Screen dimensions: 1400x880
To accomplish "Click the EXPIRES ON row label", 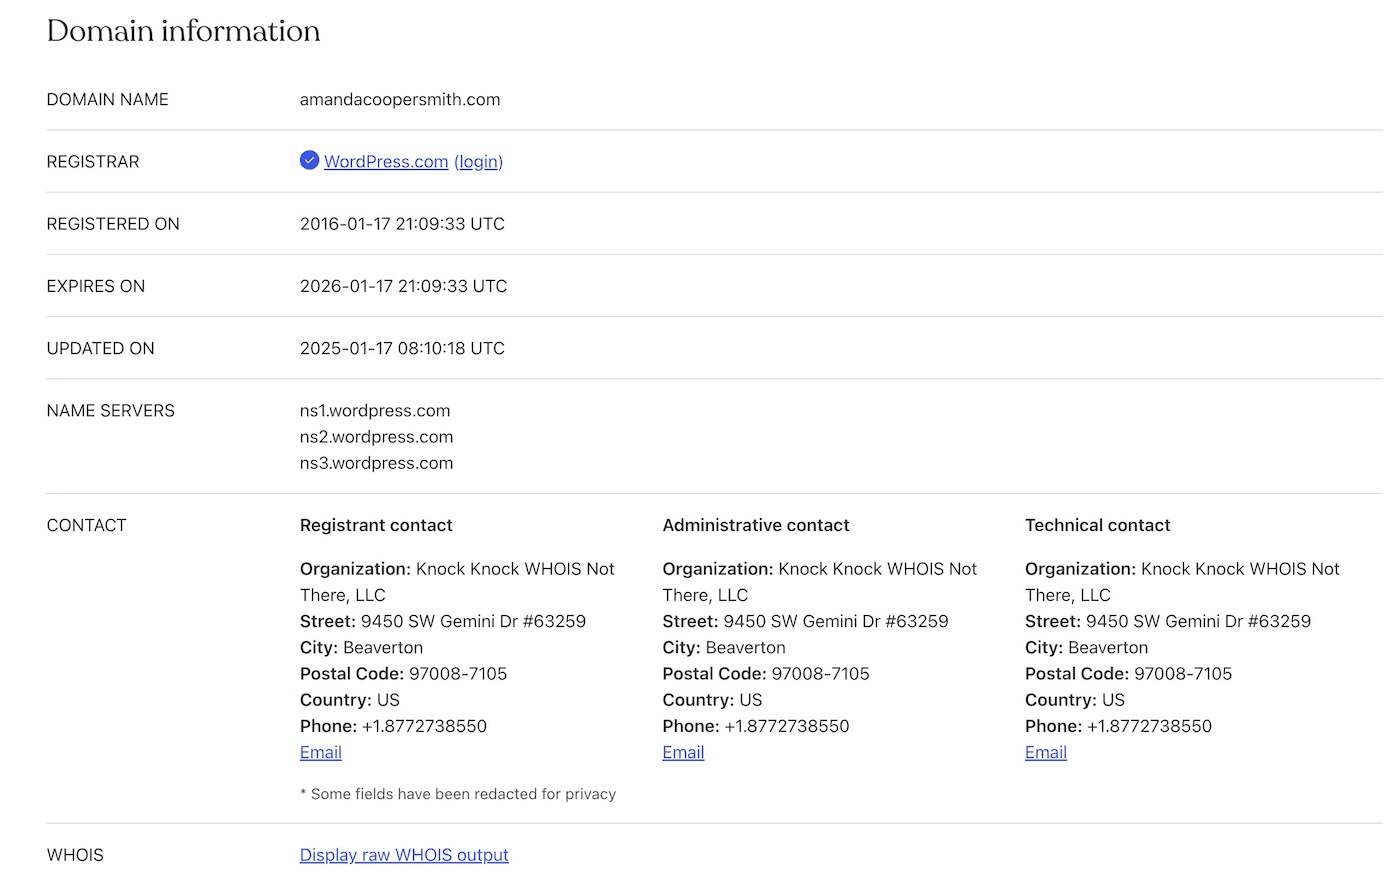I will tap(96, 286).
